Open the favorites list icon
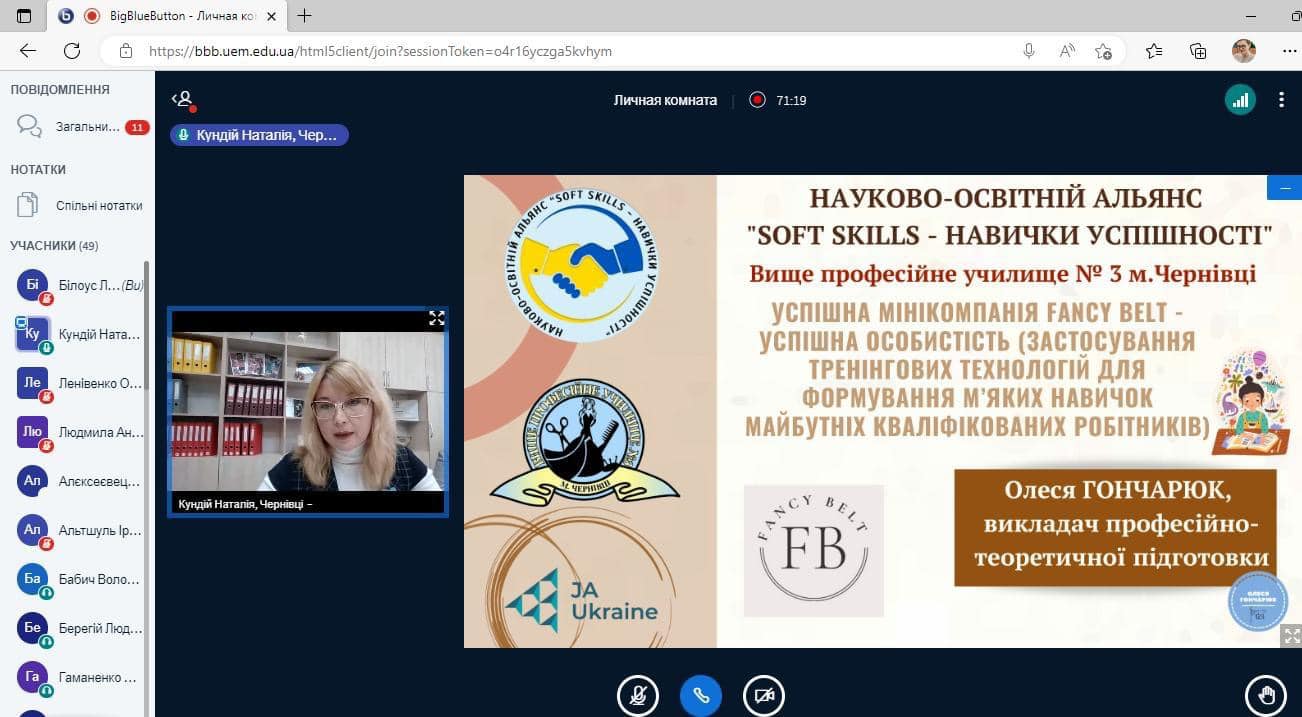Image resolution: width=1302 pixels, height=717 pixels. [1154, 51]
